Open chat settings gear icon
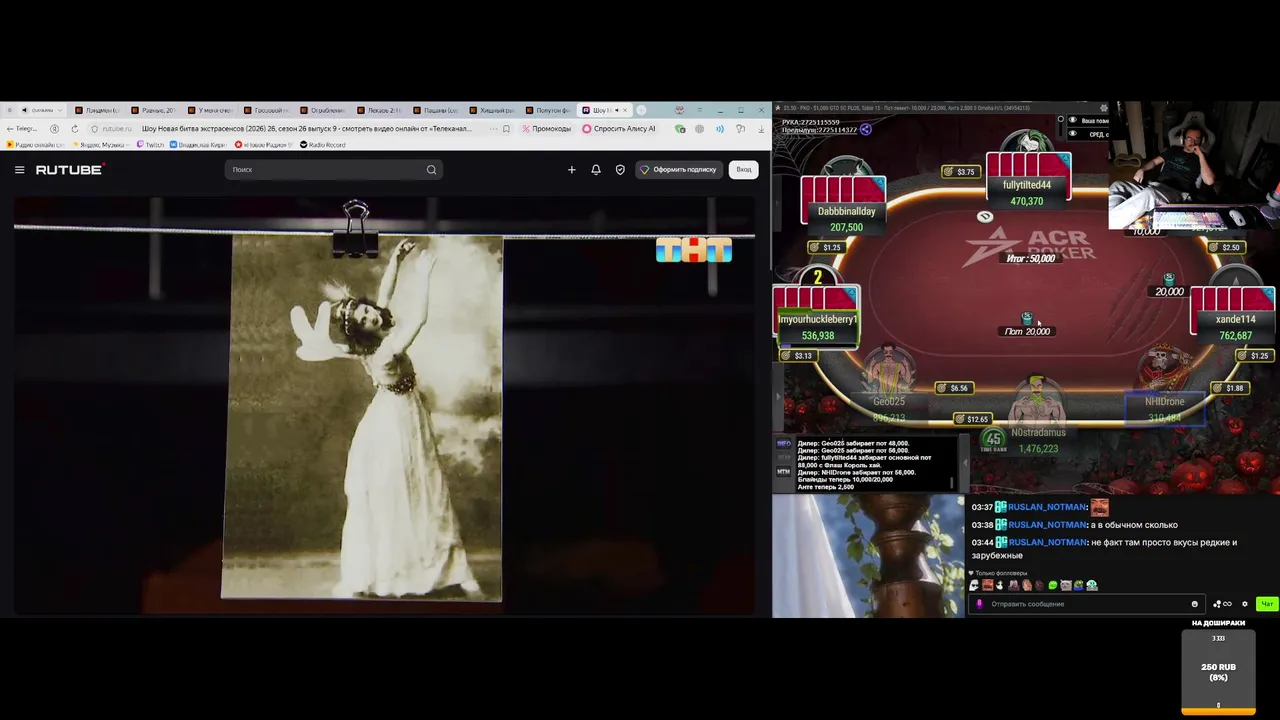Viewport: 1280px width, 720px height. [x=1245, y=604]
